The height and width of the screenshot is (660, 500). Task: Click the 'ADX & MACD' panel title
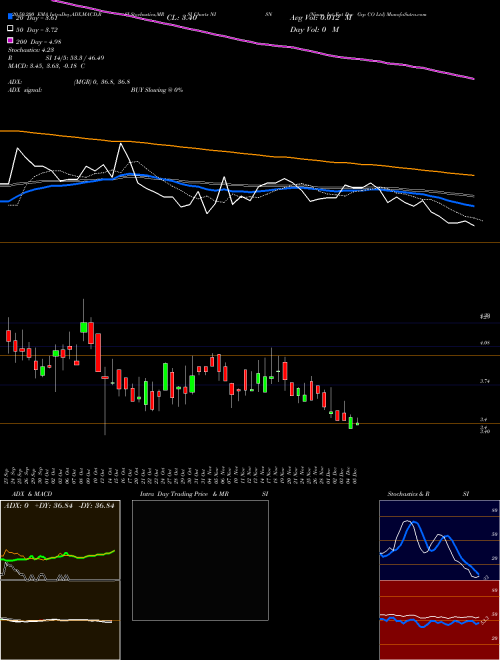(x=32, y=494)
